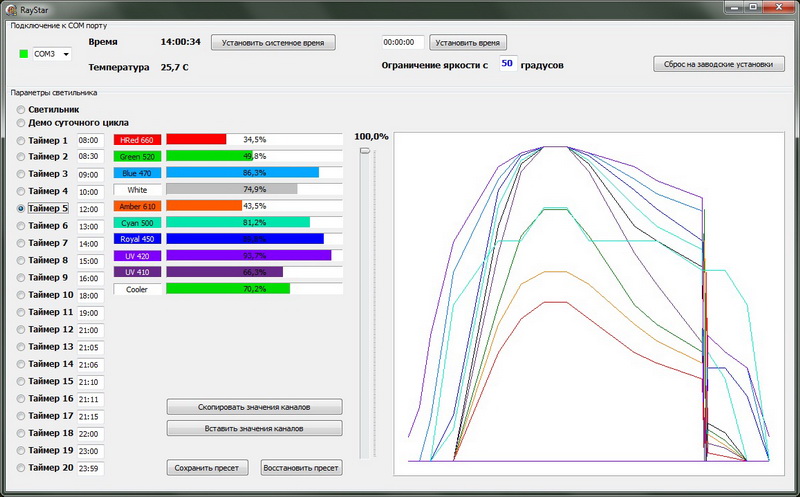Screen dimensions: 800x497
Task: Click the RayStar app icon in title bar
Action: pos(10,8)
